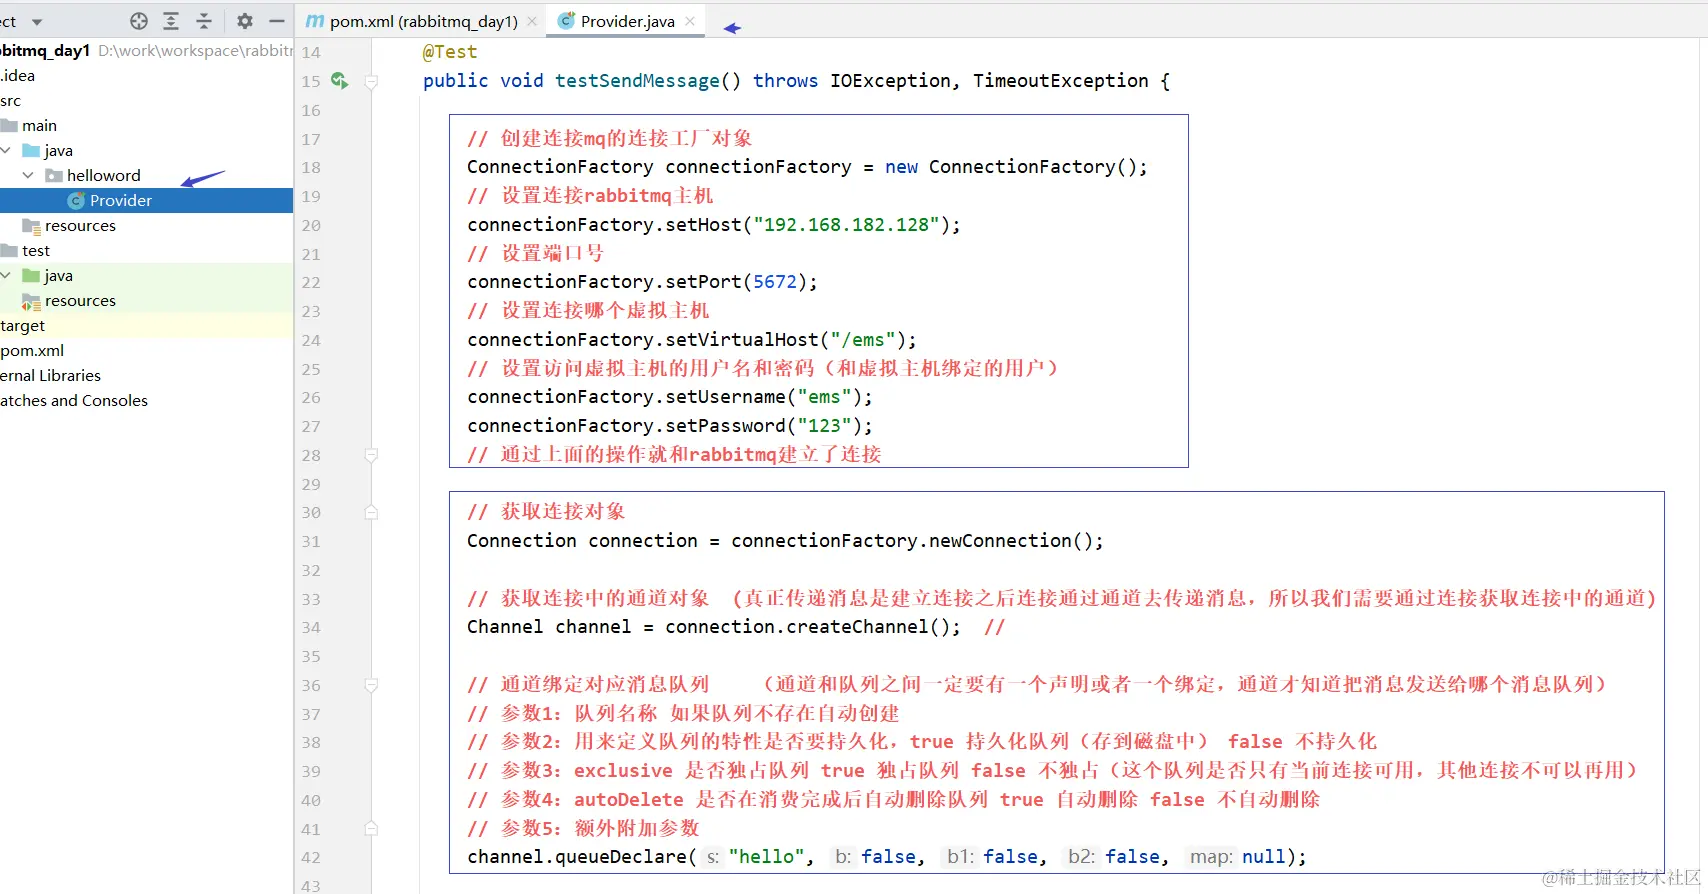Close the Provider.java tab

pos(690,21)
